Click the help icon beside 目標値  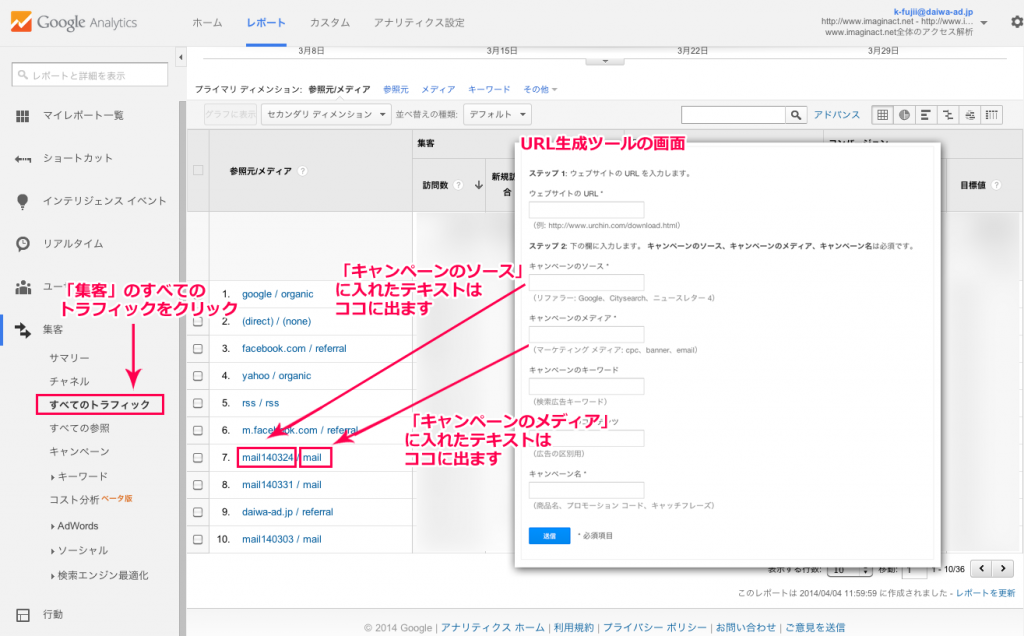click(x=997, y=185)
